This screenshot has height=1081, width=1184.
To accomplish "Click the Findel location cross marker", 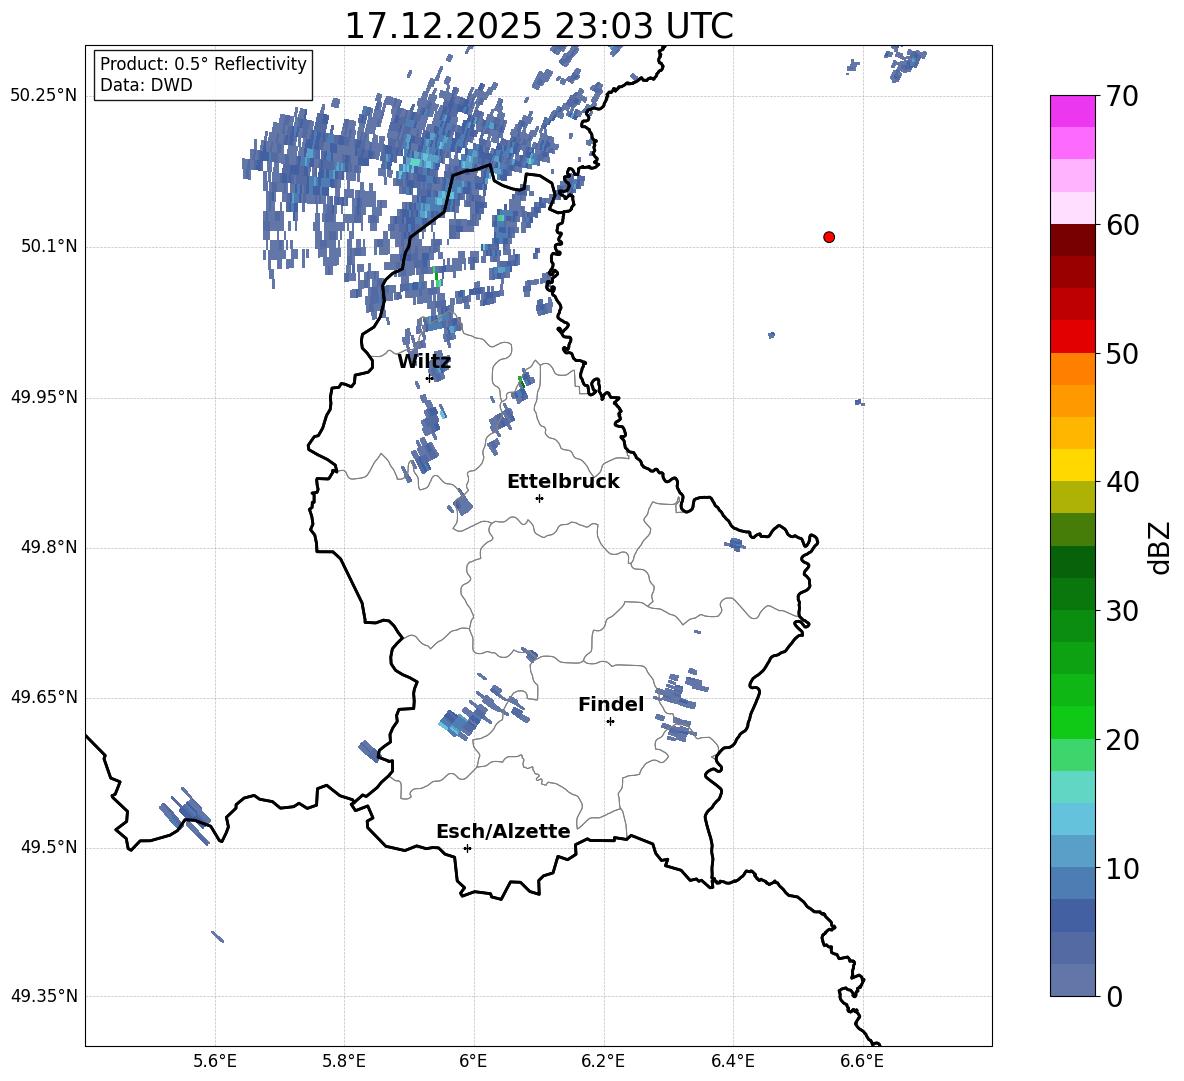I will pyautogui.click(x=610, y=722).
